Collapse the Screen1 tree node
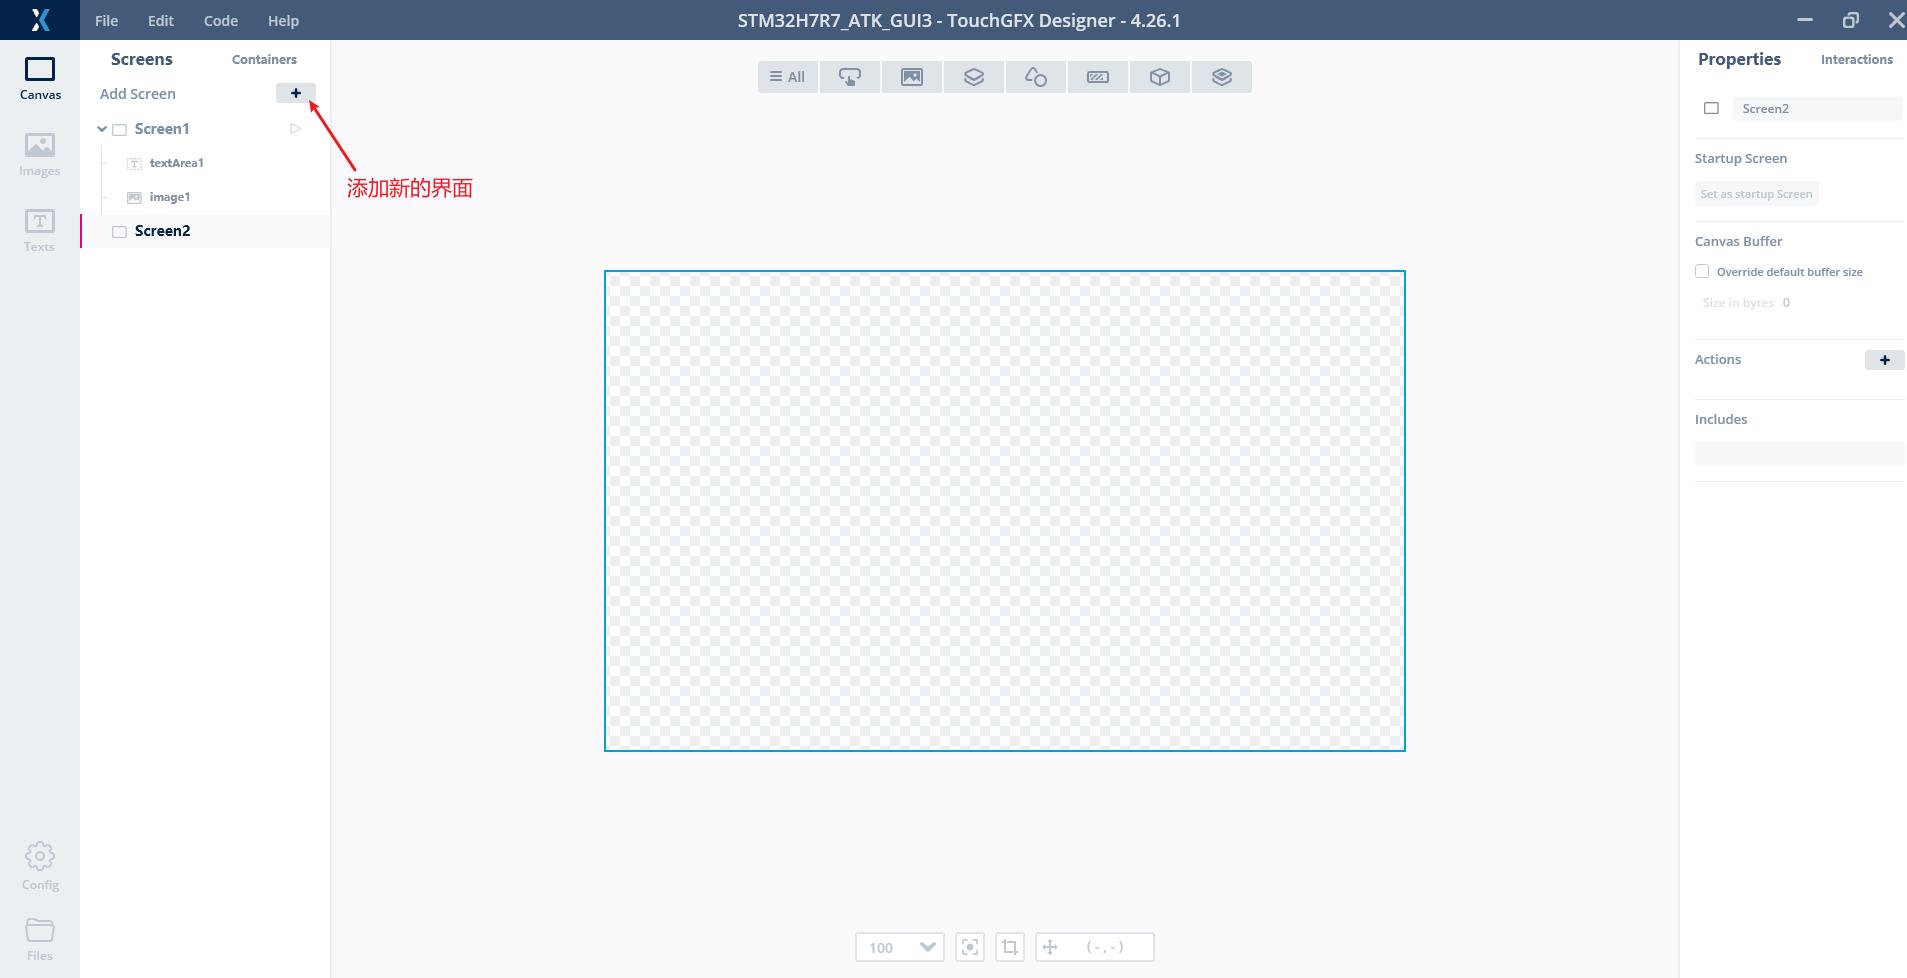The height and width of the screenshot is (978, 1907). coord(102,129)
